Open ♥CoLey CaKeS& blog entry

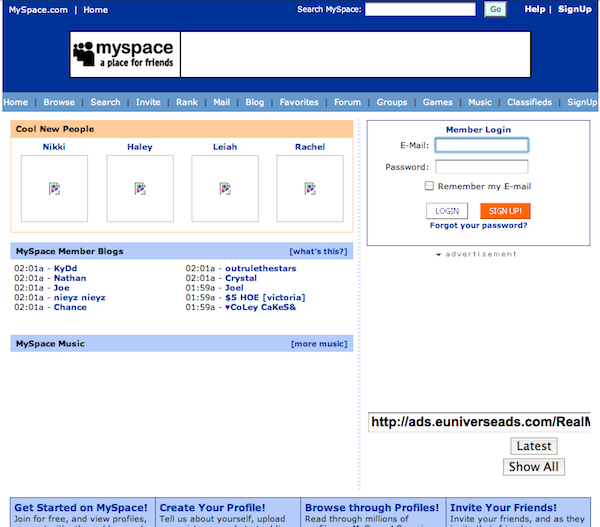[x=261, y=307]
